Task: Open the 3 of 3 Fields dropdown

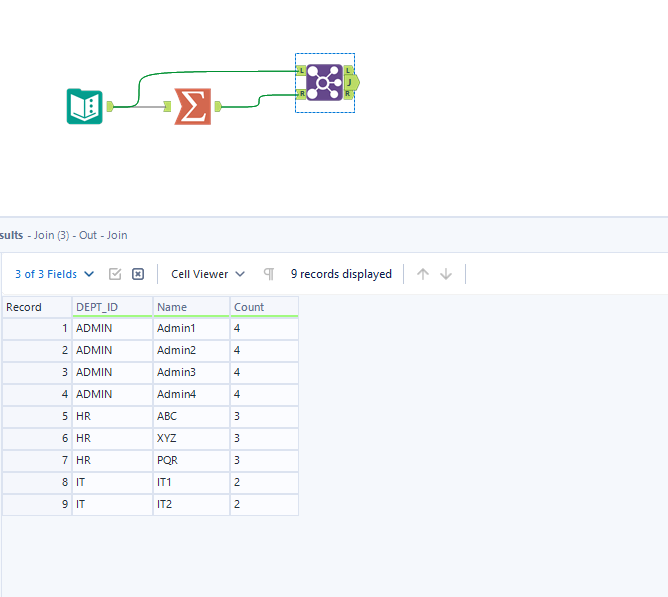Action: (x=54, y=274)
